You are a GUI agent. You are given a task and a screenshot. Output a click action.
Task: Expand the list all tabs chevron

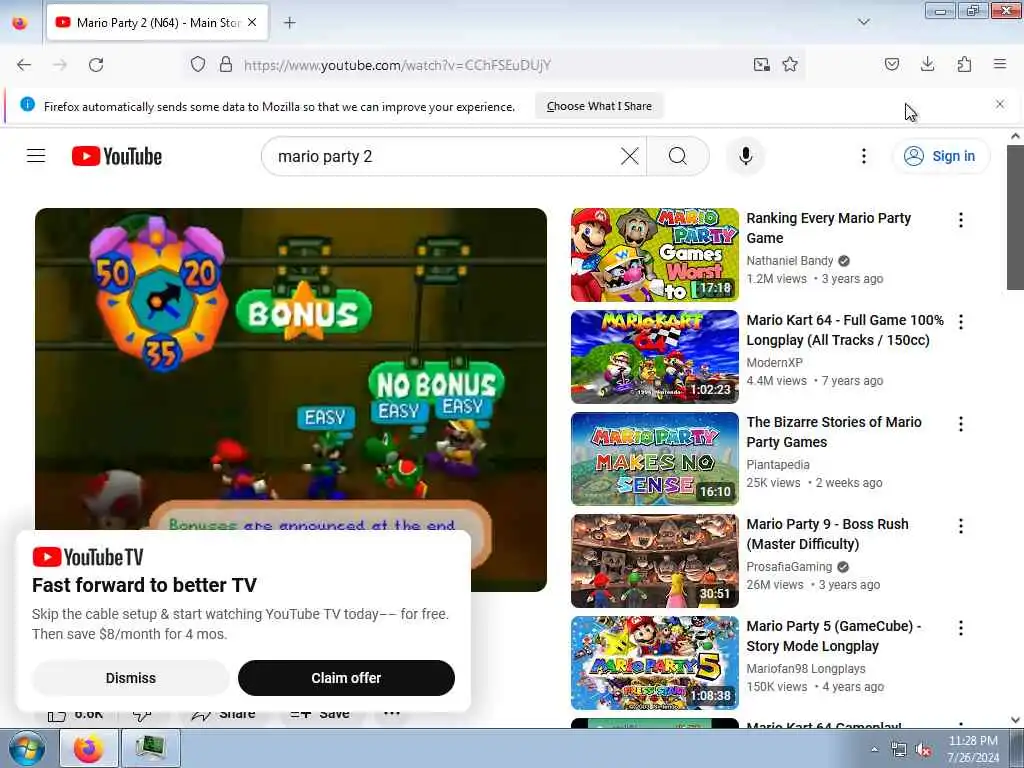[x=864, y=22]
